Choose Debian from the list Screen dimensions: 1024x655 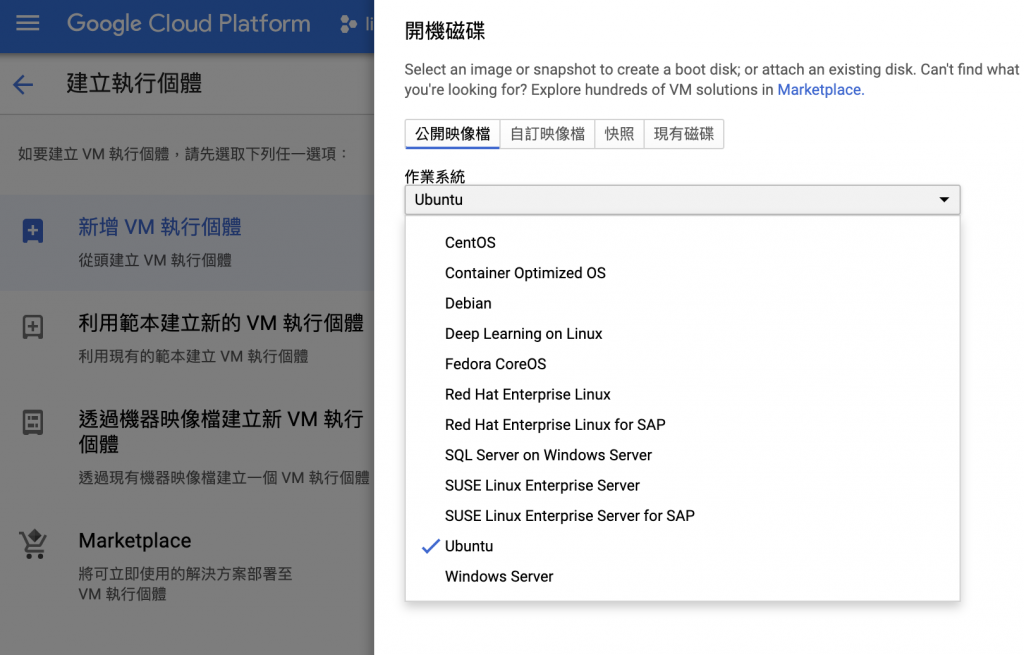pos(682,303)
